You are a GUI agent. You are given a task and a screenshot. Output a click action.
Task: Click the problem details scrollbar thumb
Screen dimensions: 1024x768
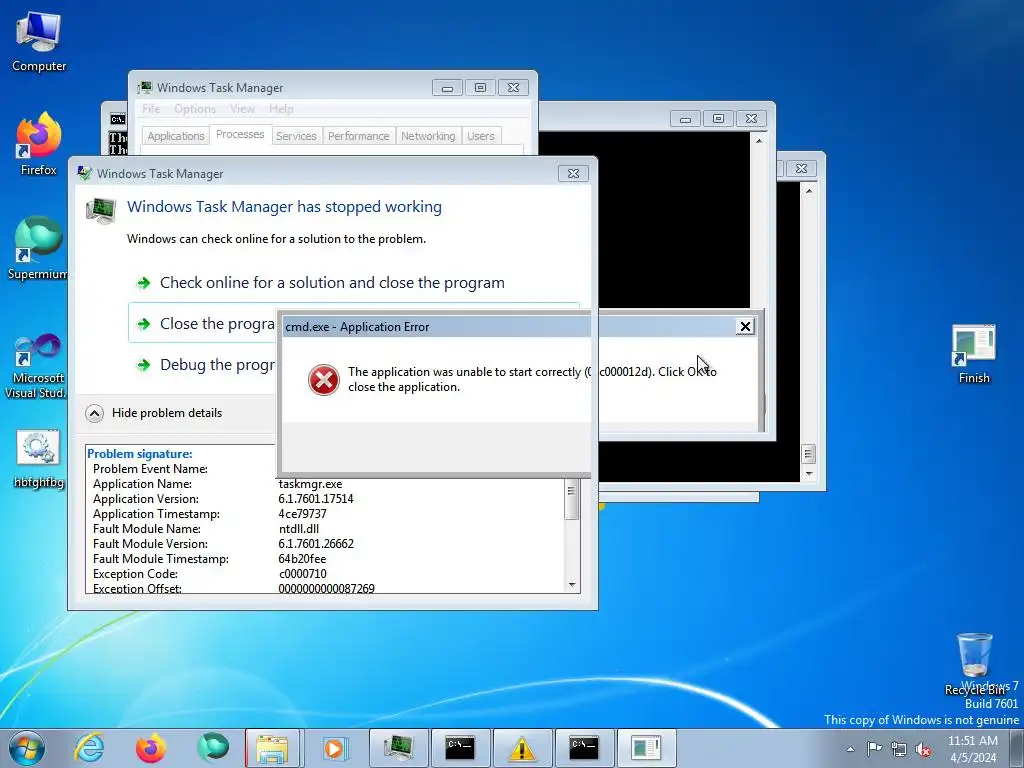[572, 500]
